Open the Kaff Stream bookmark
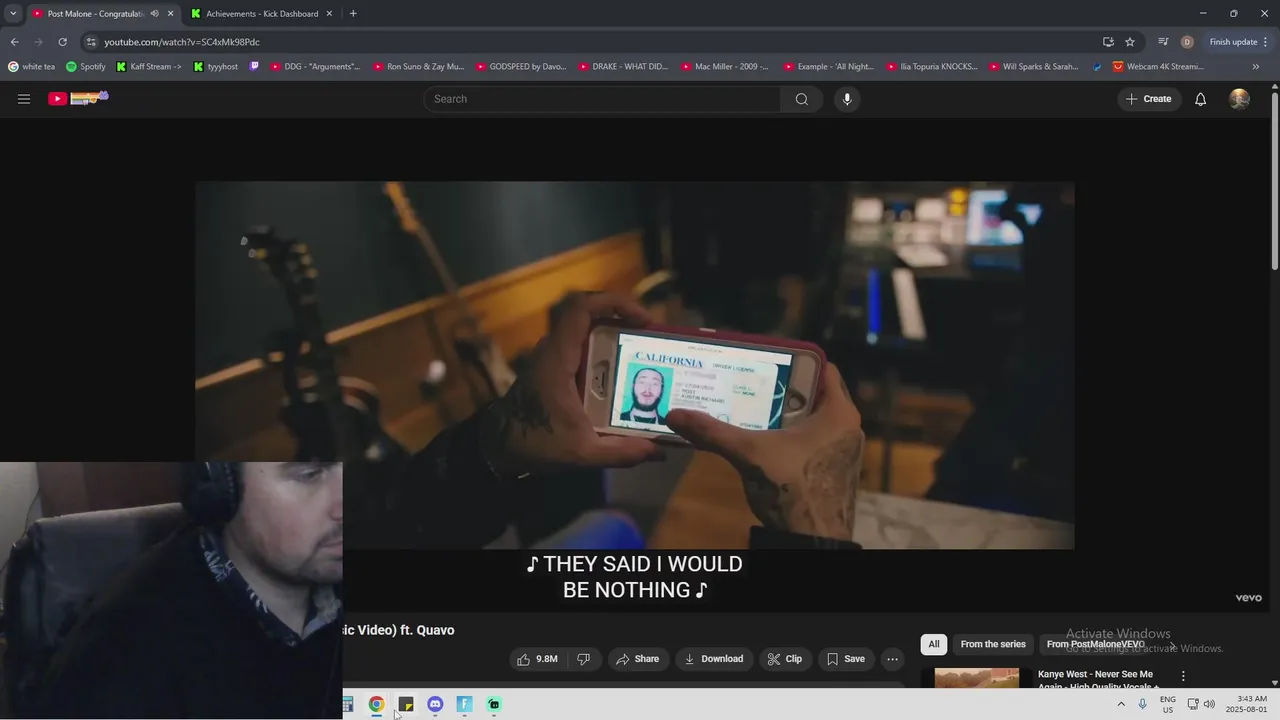 coord(149,67)
